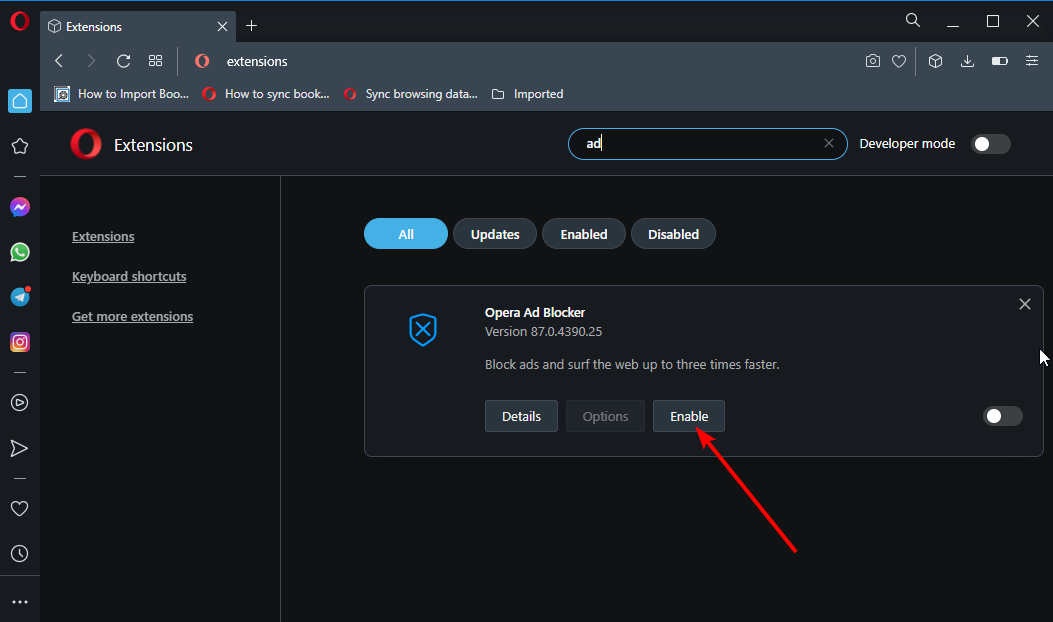
Task: Select the Disabled filter tab
Action: click(673, 234)
